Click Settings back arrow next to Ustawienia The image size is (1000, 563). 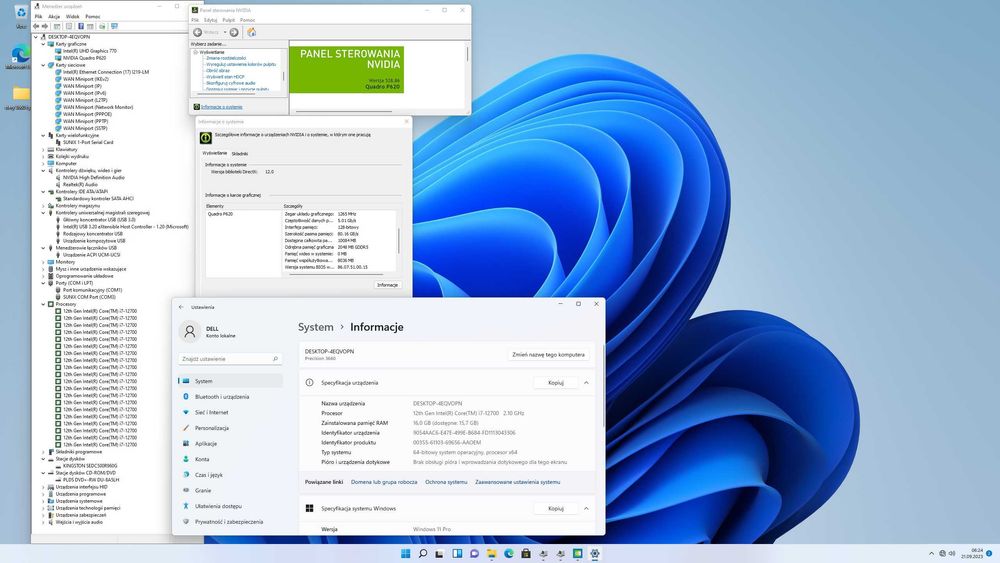pos(181,307)
